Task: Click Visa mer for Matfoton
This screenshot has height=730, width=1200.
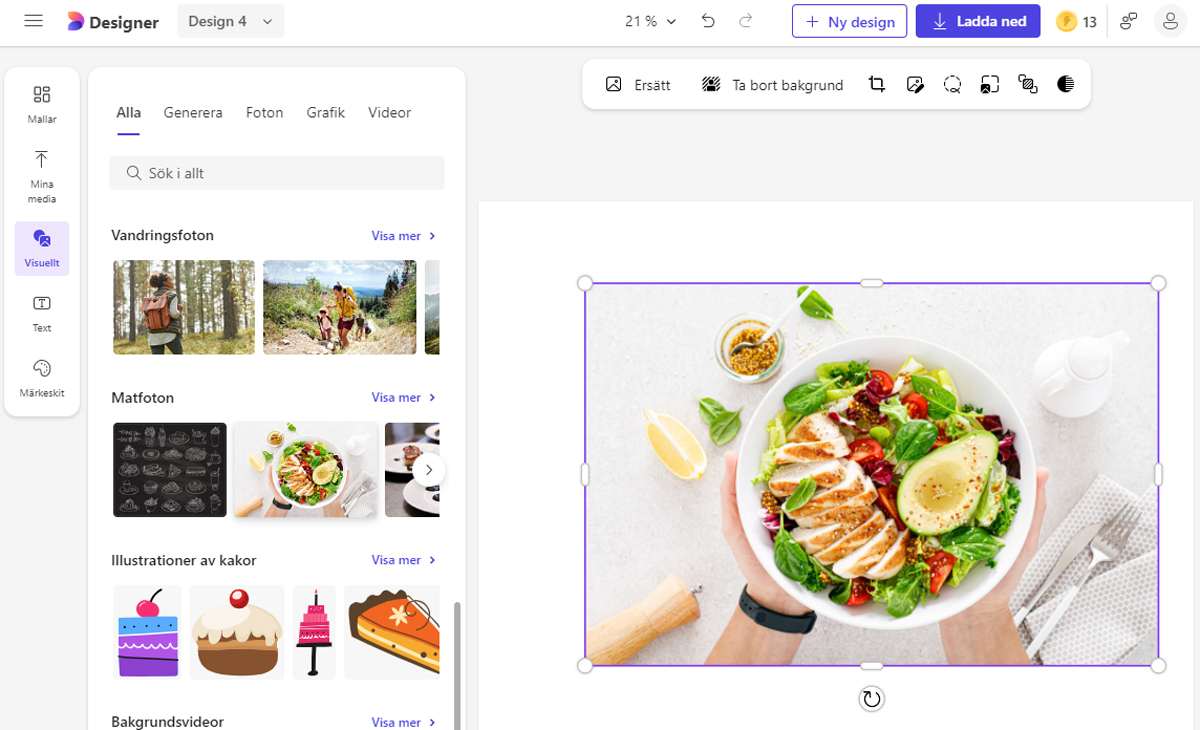Action: pyautogui.click(x=404, y=397)
